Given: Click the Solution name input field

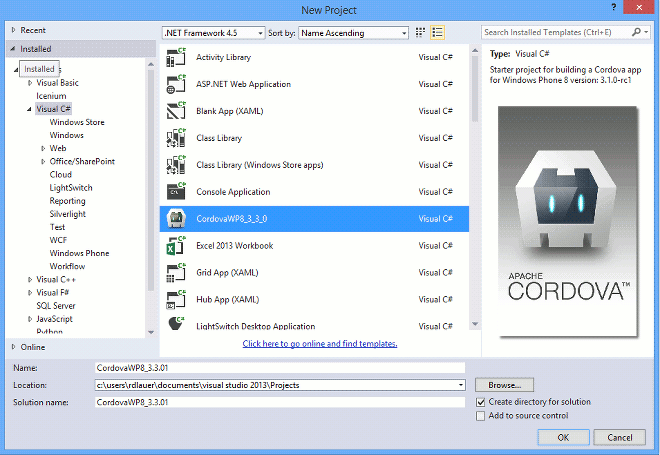Looking at the screenshot, I should pos(280,402).
